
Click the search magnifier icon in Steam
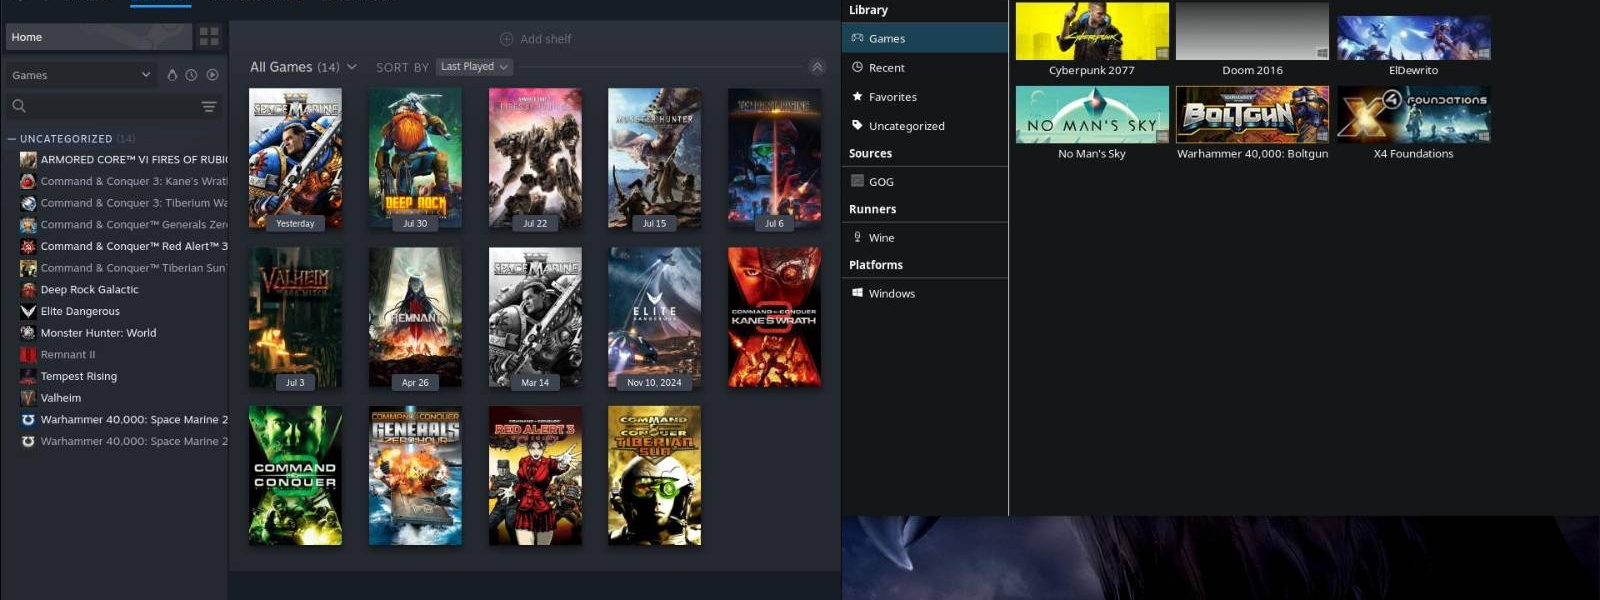point(19,106)
